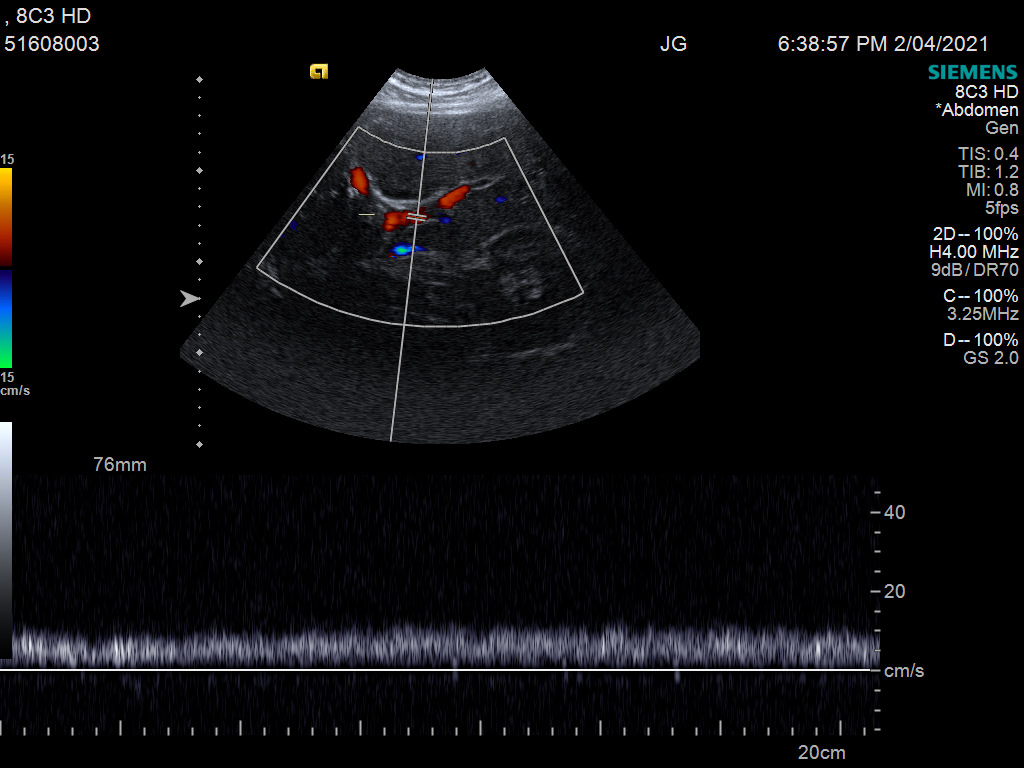
Task: Click the grayscale map bar
Action: [6, 540]
